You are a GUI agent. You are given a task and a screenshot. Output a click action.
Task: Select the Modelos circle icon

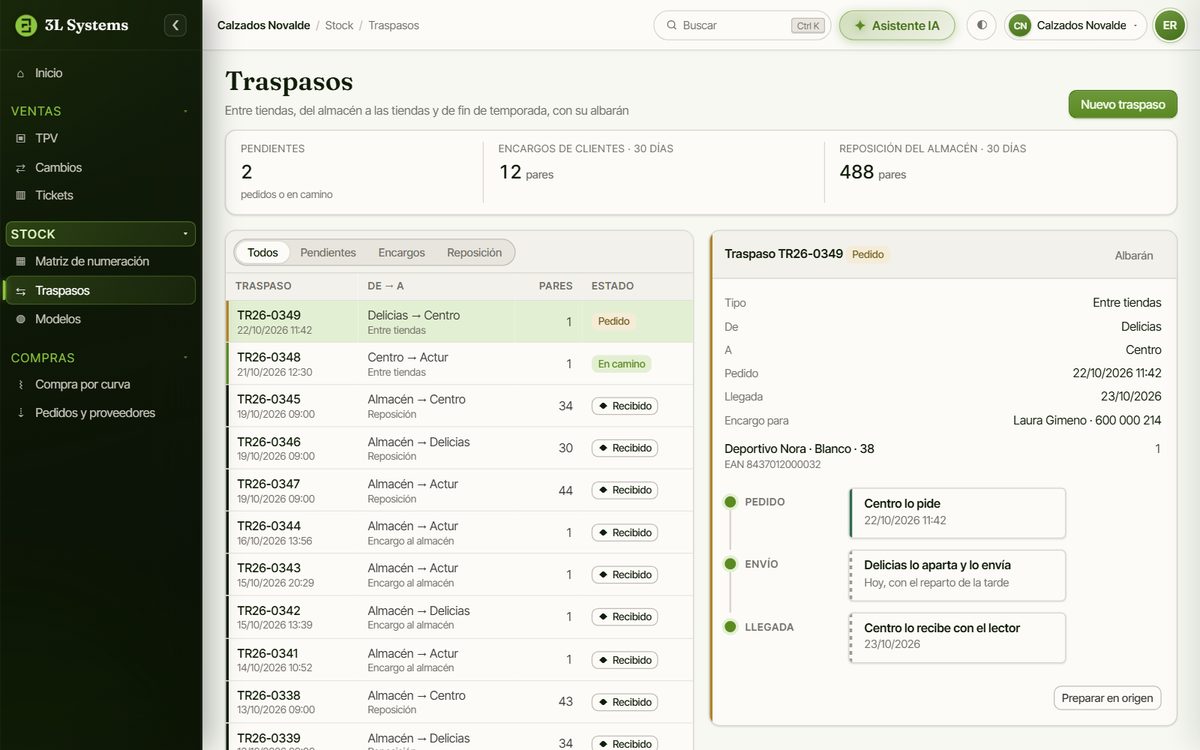20,320
